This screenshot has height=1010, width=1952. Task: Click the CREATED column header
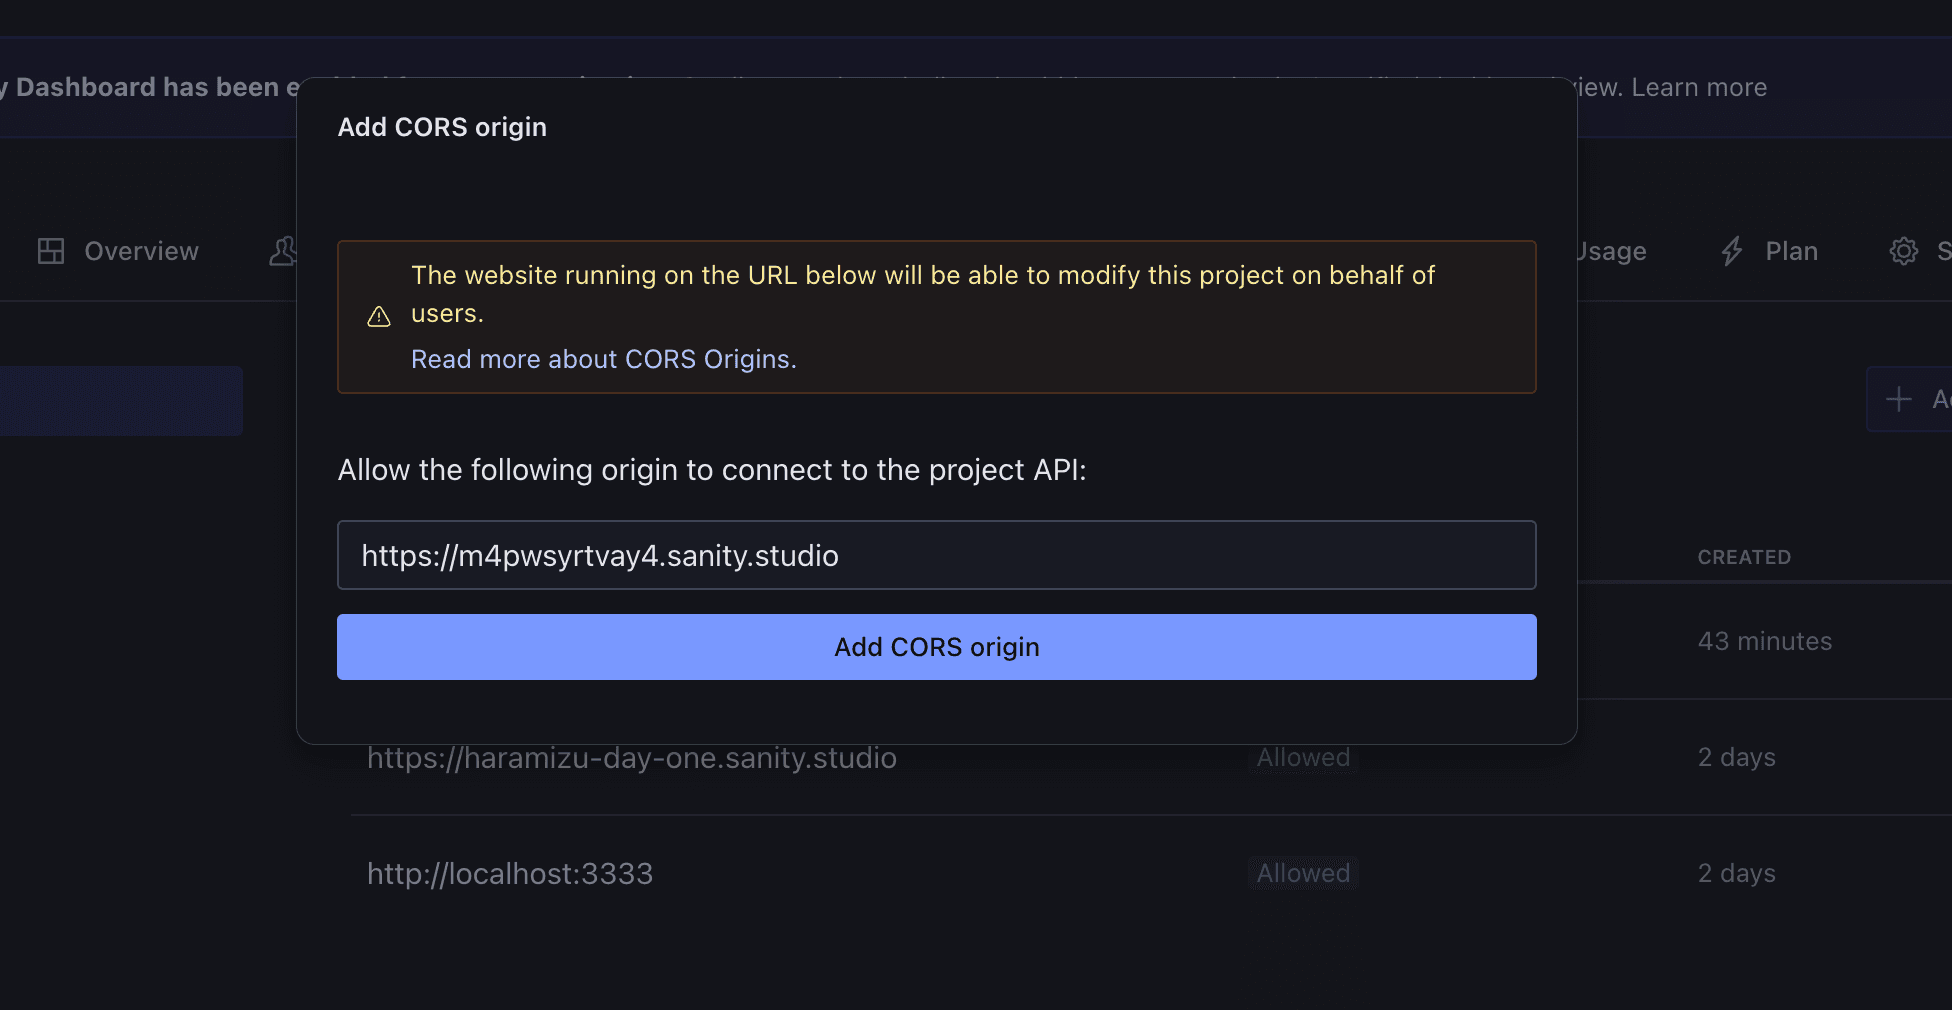click(1744, 557)
